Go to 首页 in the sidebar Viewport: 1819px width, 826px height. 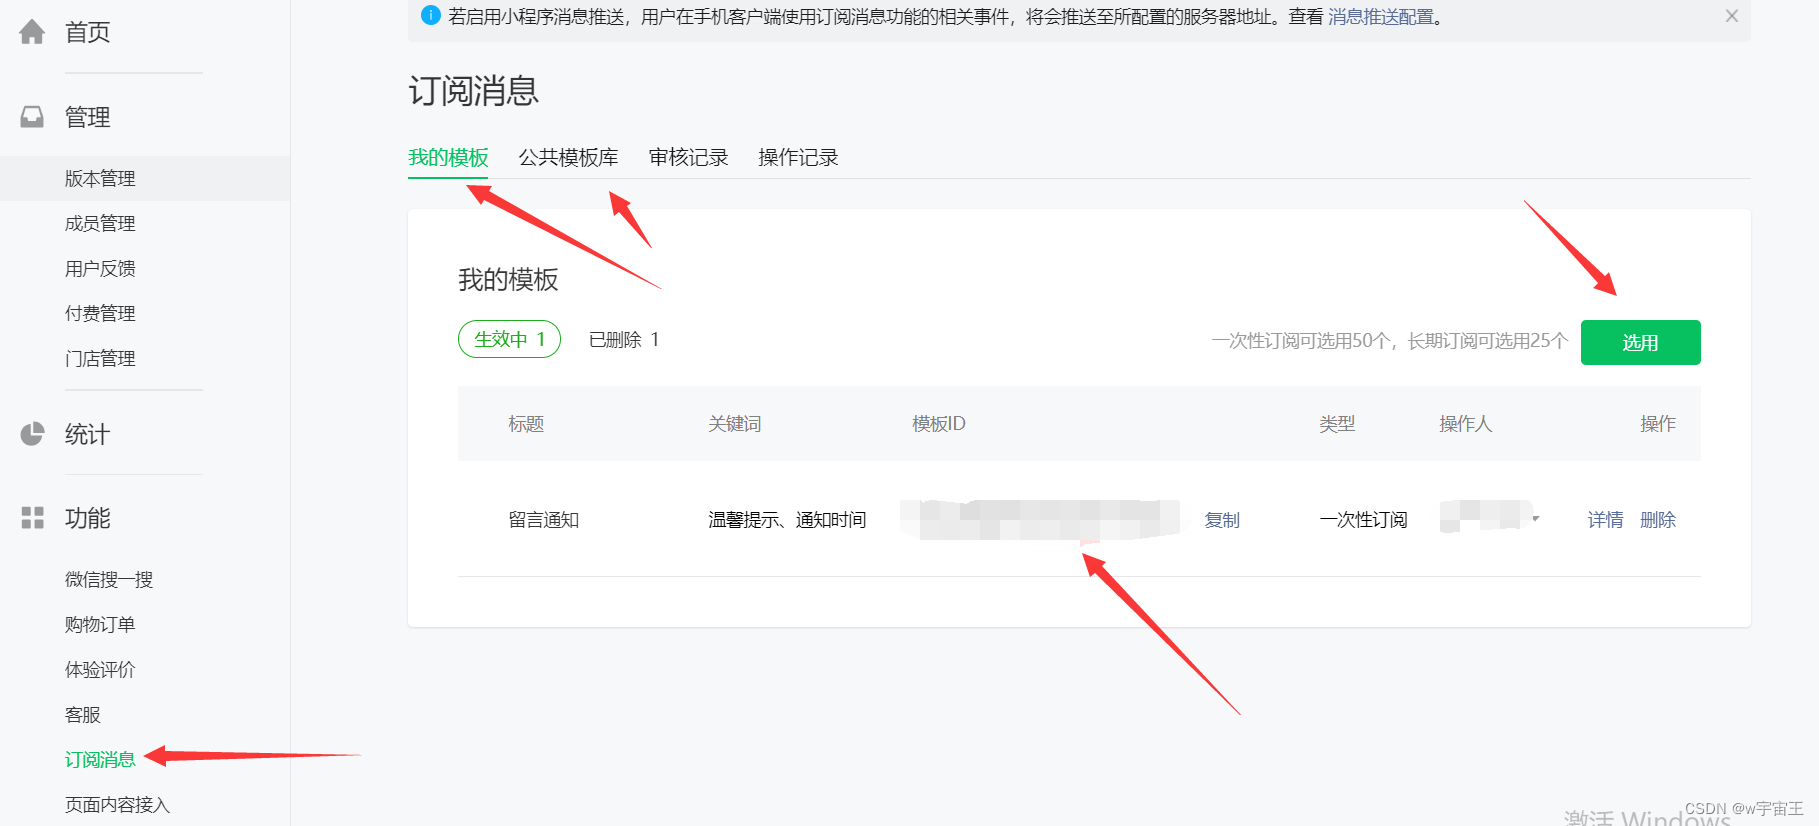pyautogui.click(x=88, y=32)
